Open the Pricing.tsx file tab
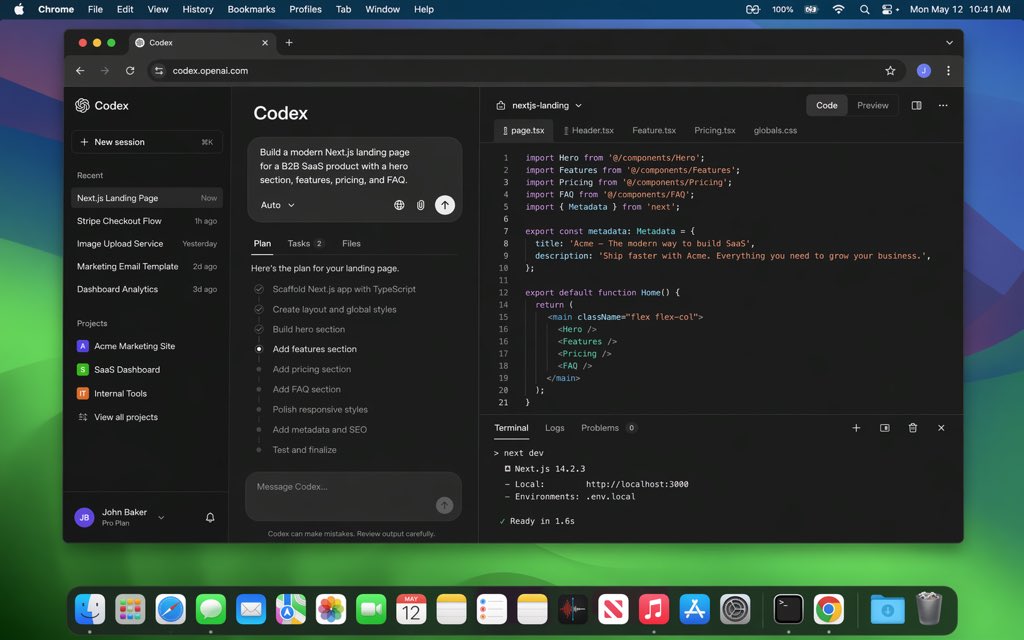The height and width of the screenshot is (640, 1024). point(714,131)
